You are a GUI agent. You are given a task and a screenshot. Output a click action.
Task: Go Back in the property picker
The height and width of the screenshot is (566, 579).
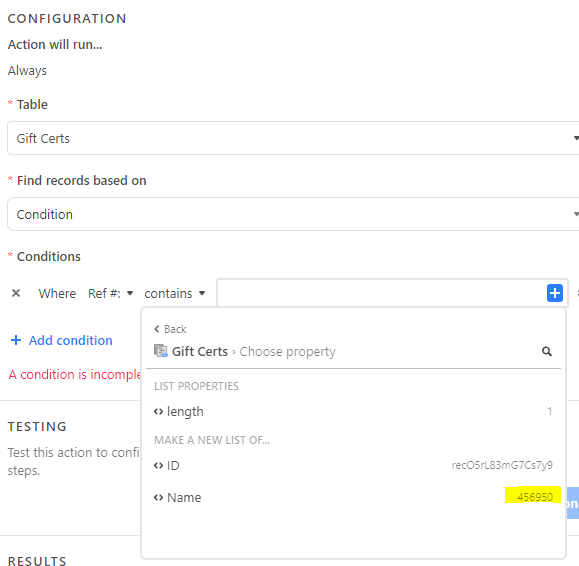coord(170,329)
